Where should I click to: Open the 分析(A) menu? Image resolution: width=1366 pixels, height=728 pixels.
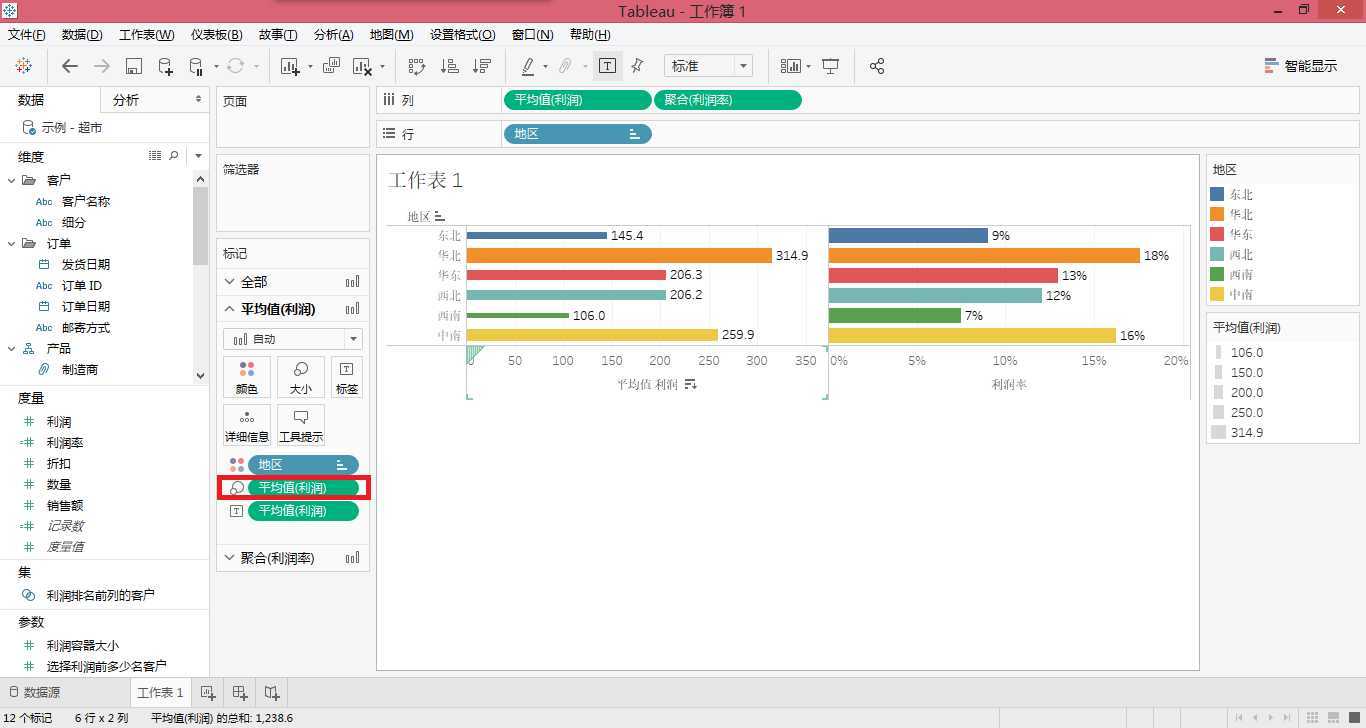pyautogui.click(x=333, y=34)
